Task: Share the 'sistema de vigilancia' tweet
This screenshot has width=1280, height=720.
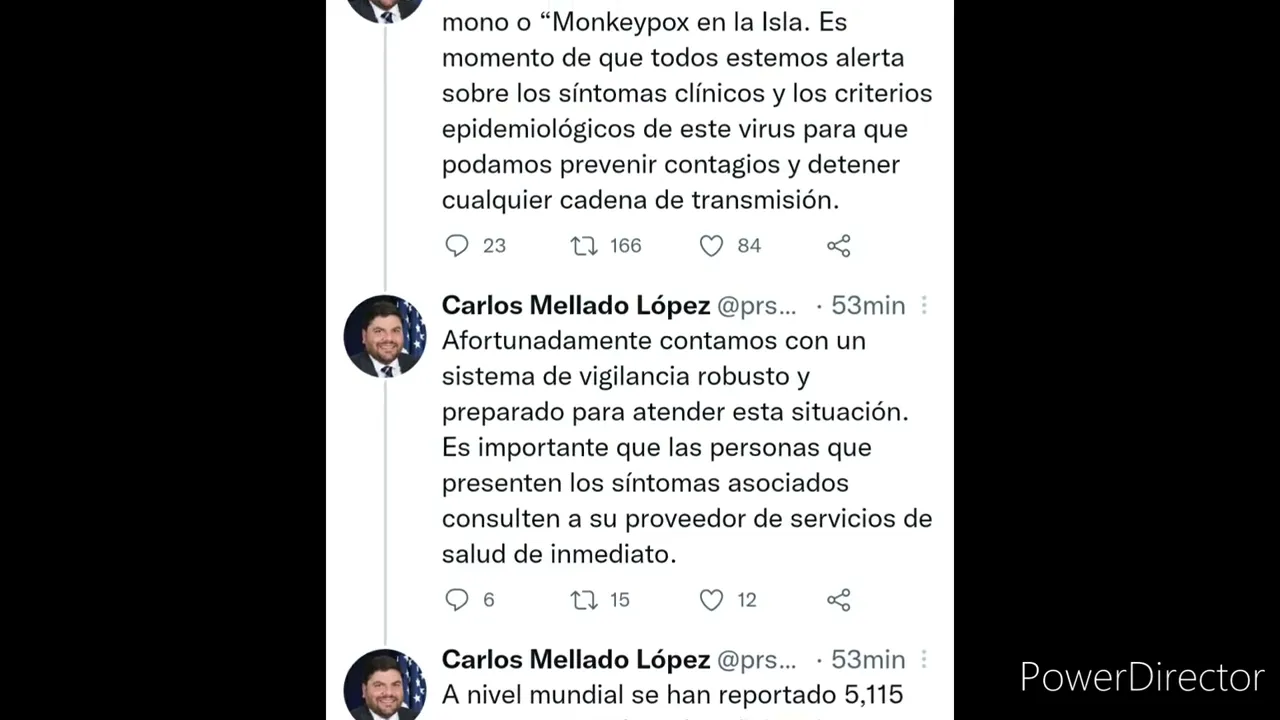Action: (x=839, y=600)
